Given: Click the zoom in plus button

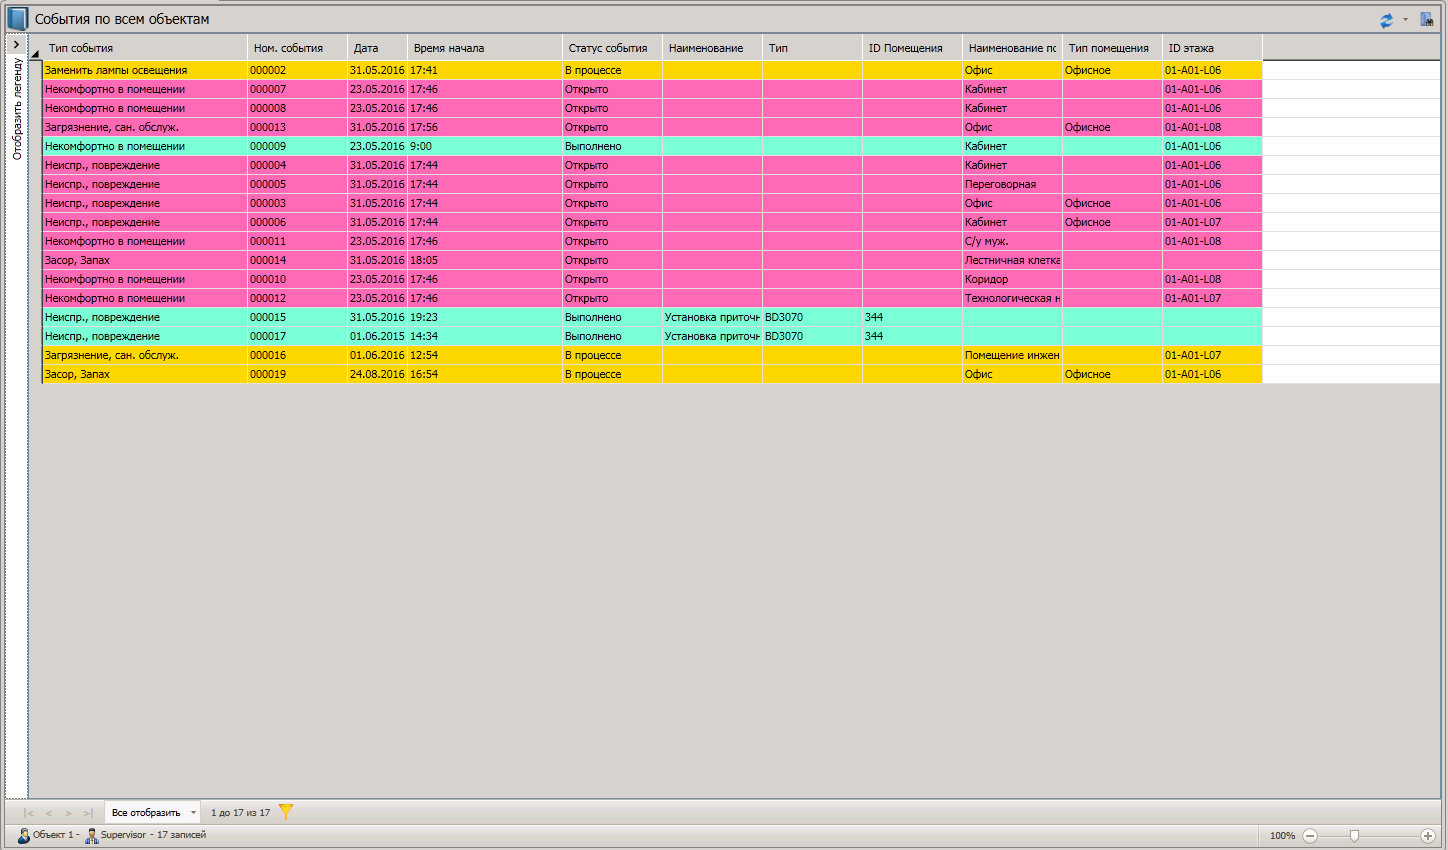Looking at the screenshot, I should pos(1428,835).
